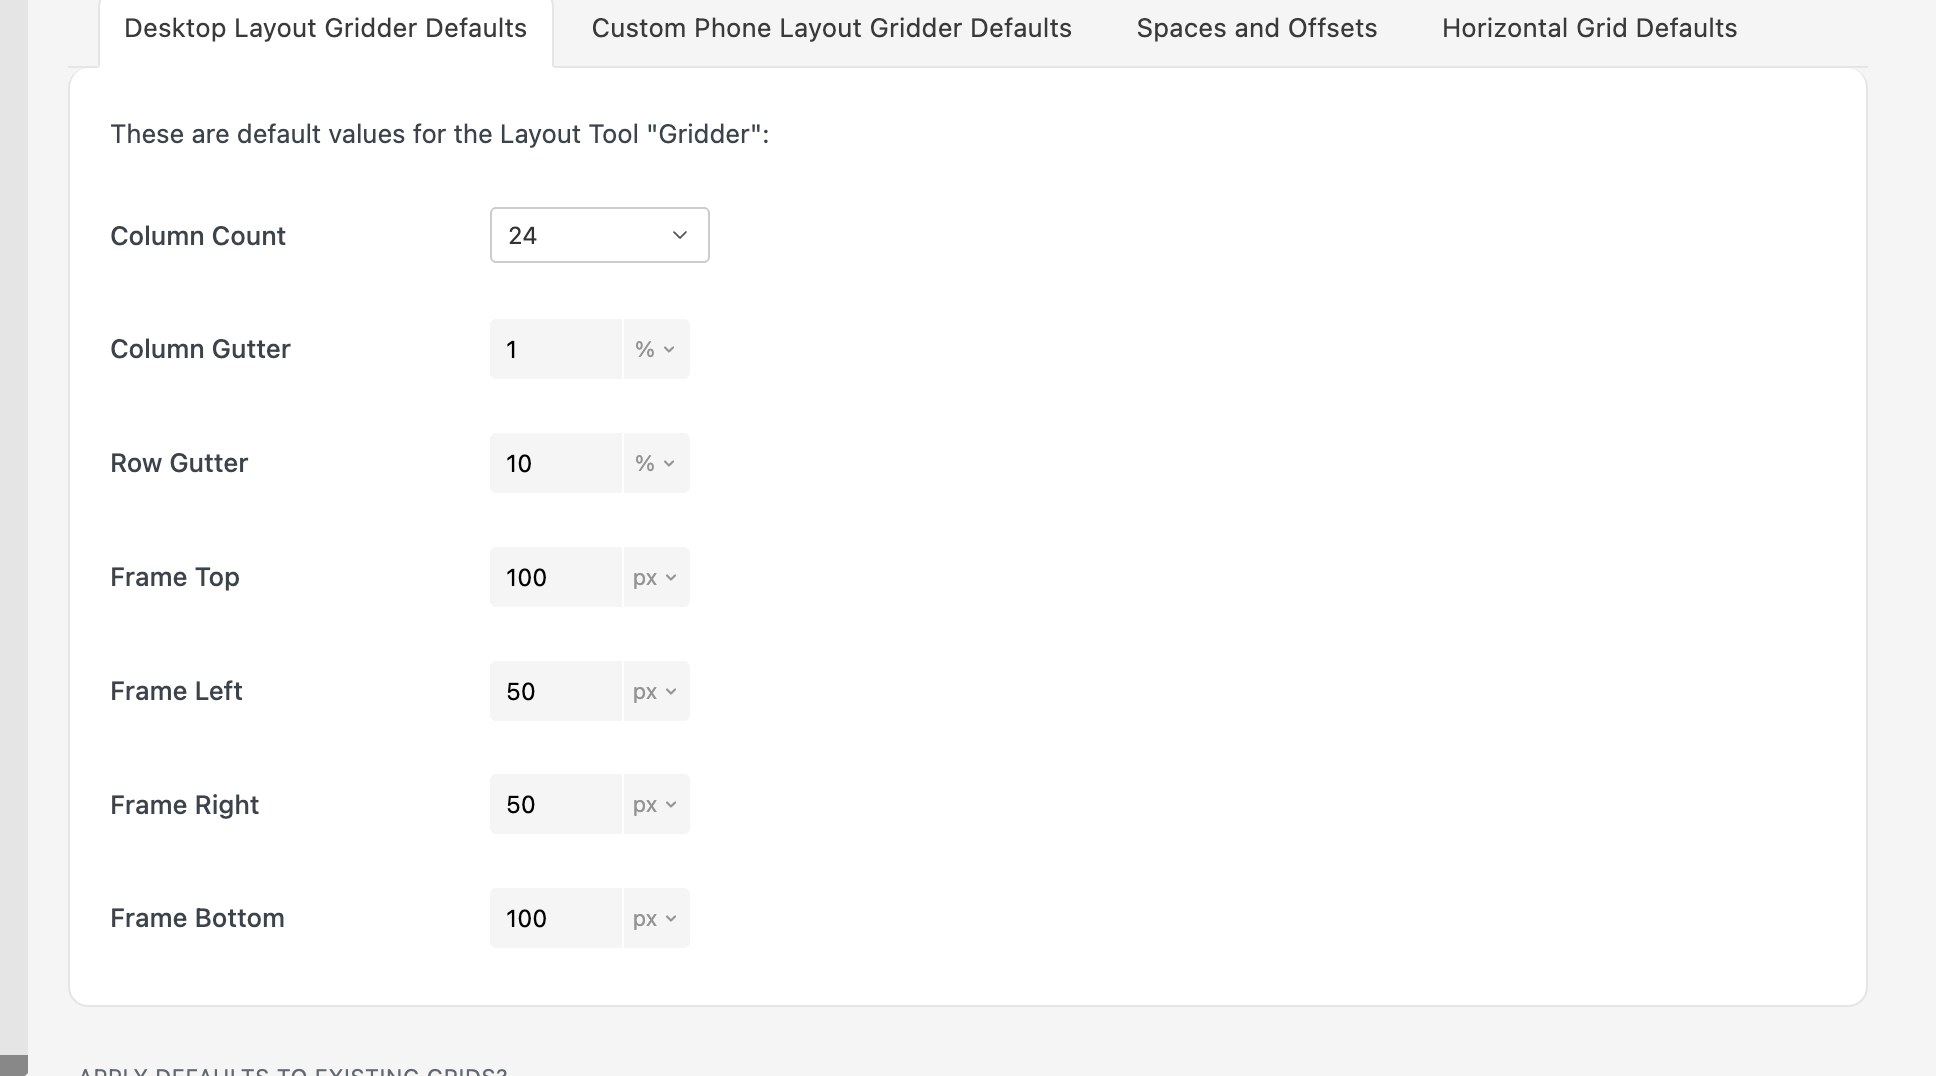Open the Horizontal Grid Defaults tab
The width and height of the screenshot is (1936, 1076).
(x=1589, y=29)
